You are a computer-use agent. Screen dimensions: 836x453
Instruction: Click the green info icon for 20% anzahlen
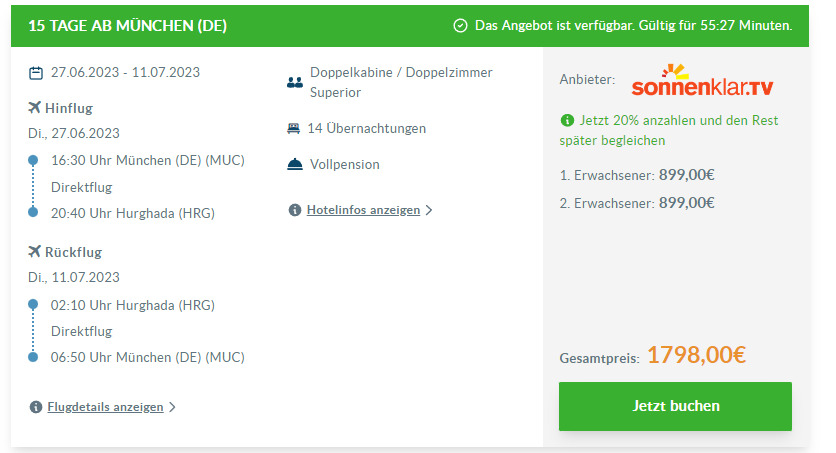(x=567, y=120)
